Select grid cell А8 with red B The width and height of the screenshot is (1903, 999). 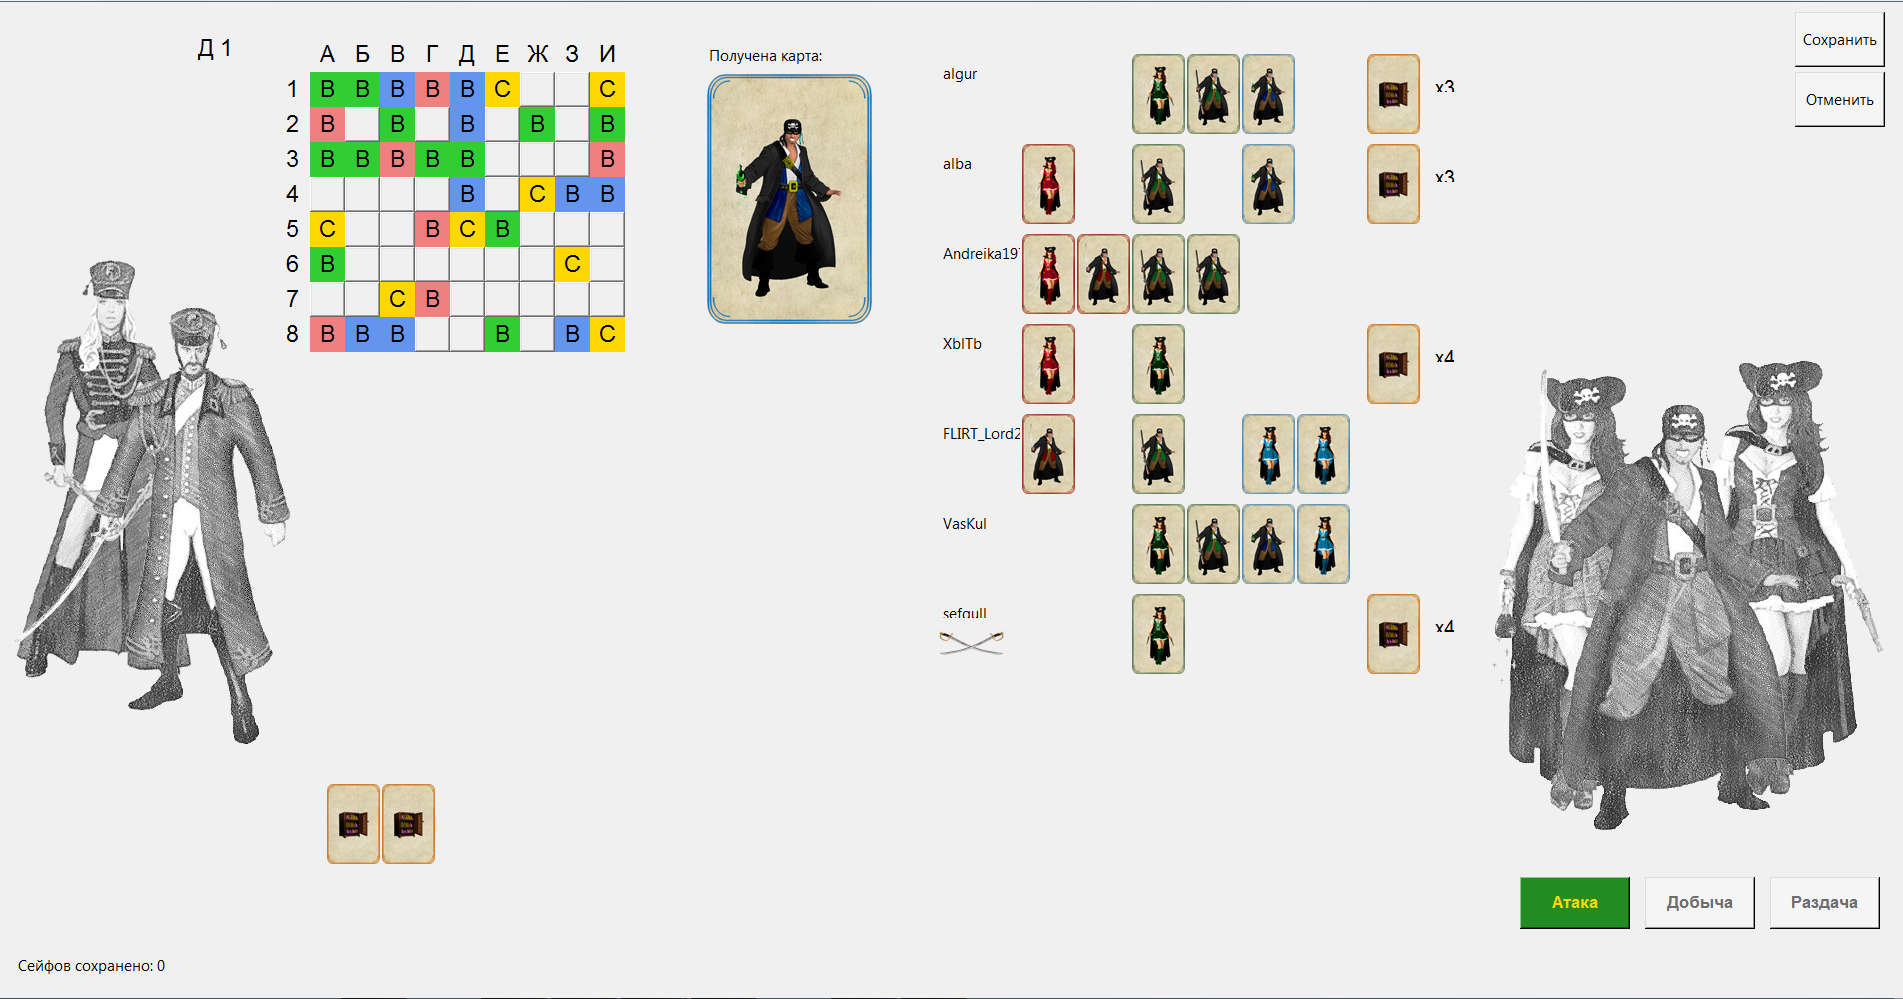click(327, 334)
